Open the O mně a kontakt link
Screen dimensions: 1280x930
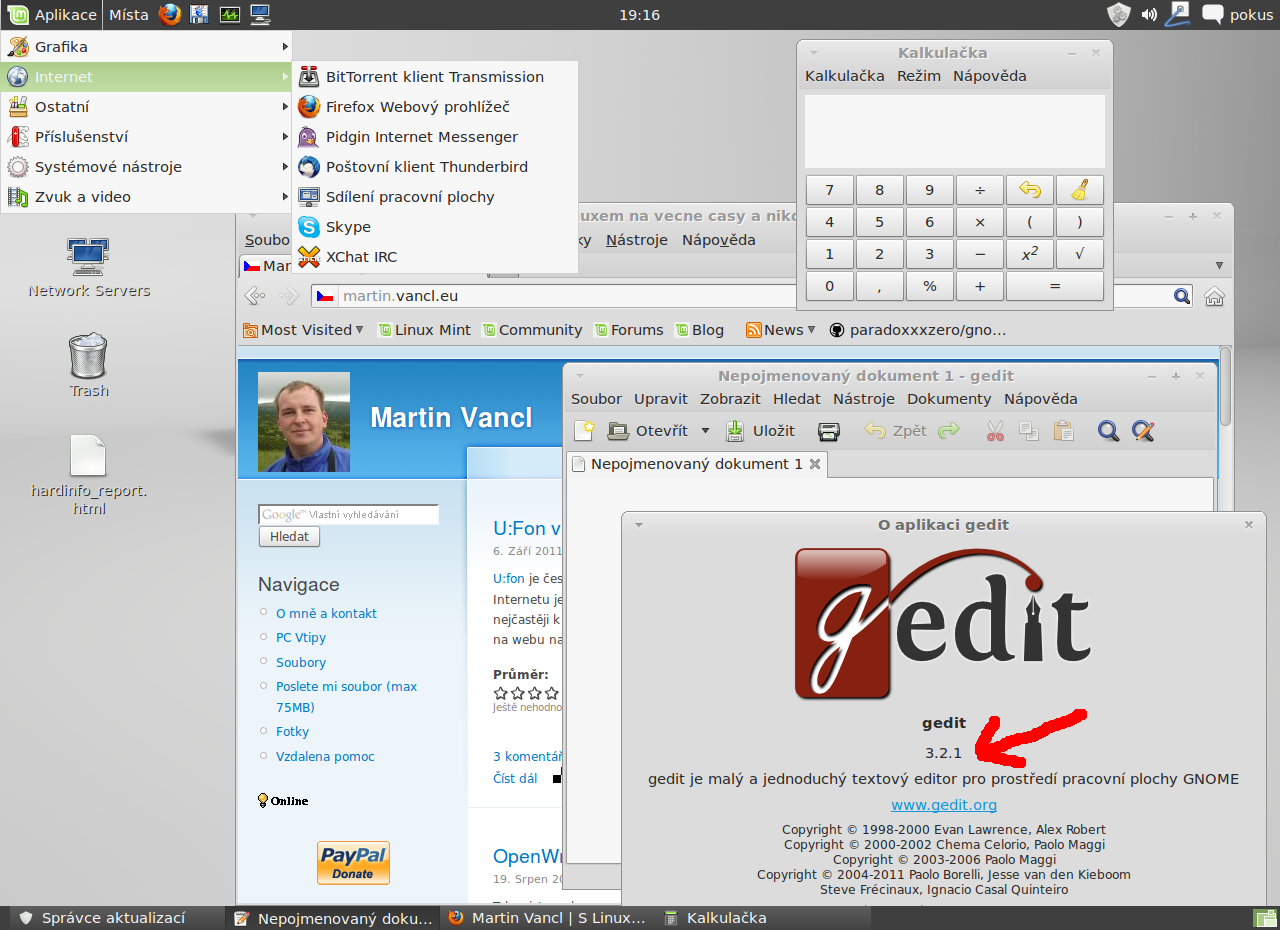tap(326, 614)
